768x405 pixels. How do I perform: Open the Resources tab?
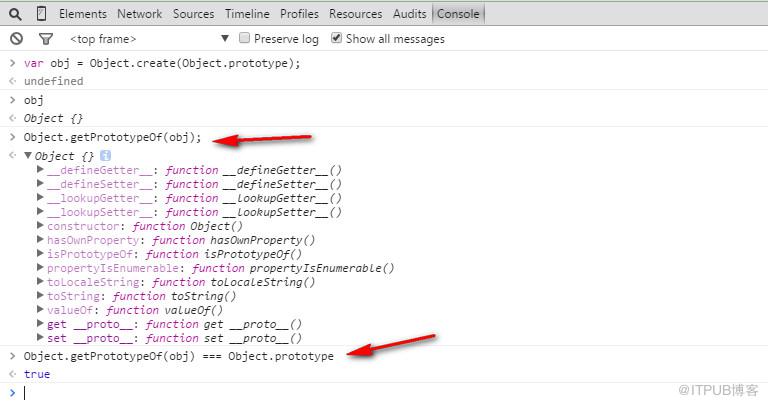[356, 14]
